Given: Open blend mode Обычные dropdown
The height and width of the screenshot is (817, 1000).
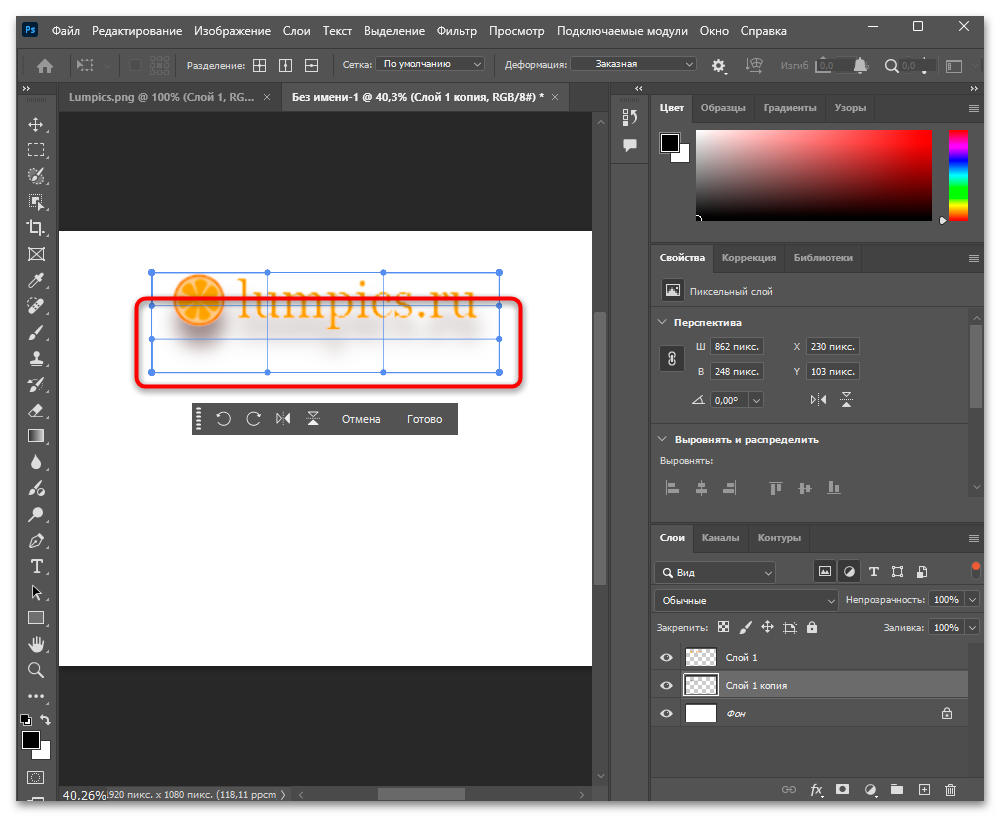Looking at the screenshot, I should click(746, 600).
